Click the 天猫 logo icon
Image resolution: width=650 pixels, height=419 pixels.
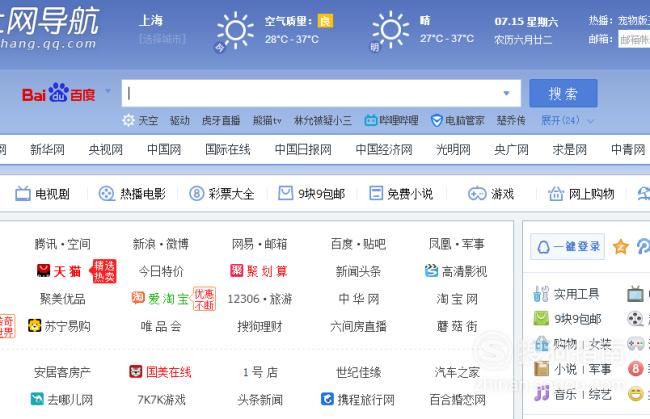44,271
